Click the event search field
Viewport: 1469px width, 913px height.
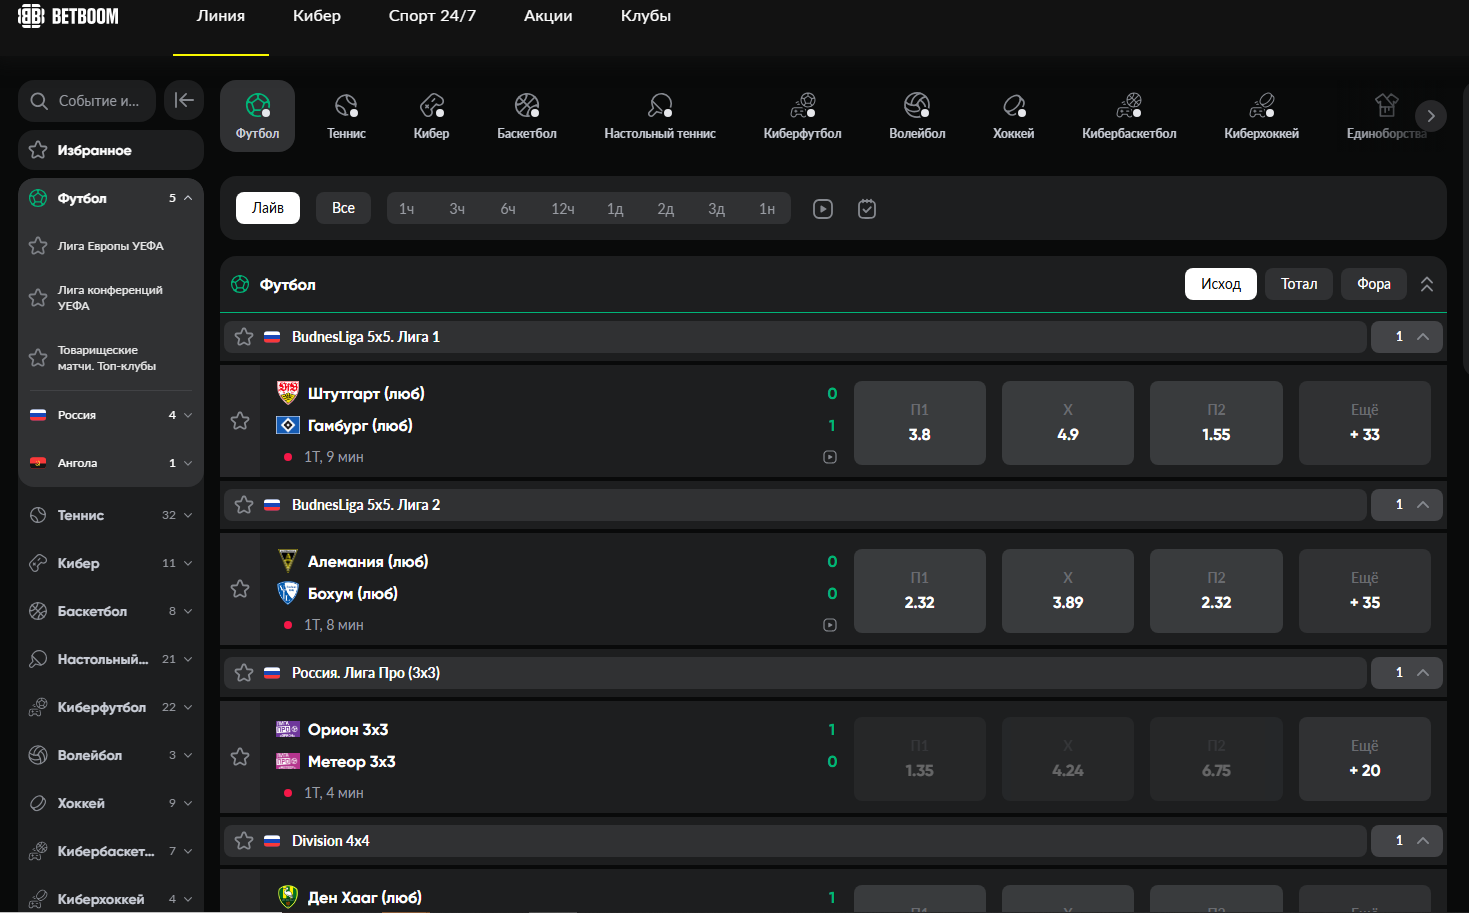tap(87, 100)
